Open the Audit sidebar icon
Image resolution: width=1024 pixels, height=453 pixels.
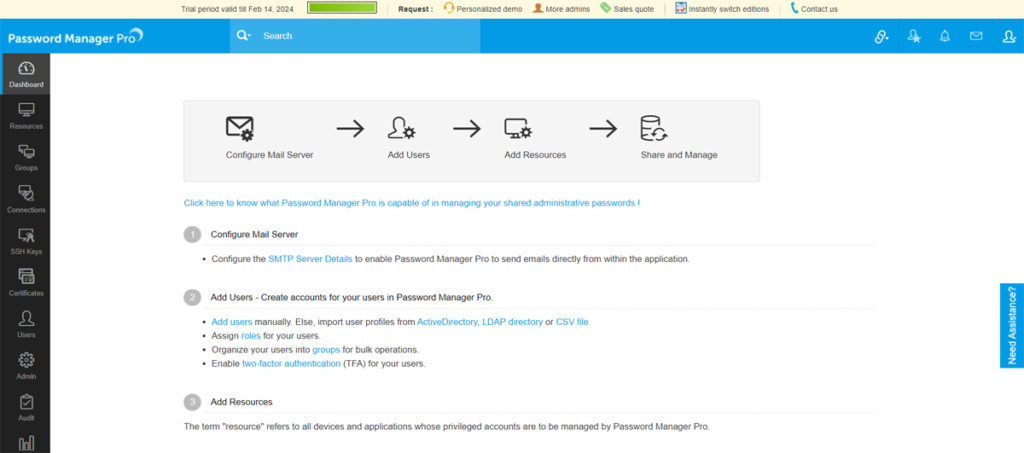(x=26, y=407)
